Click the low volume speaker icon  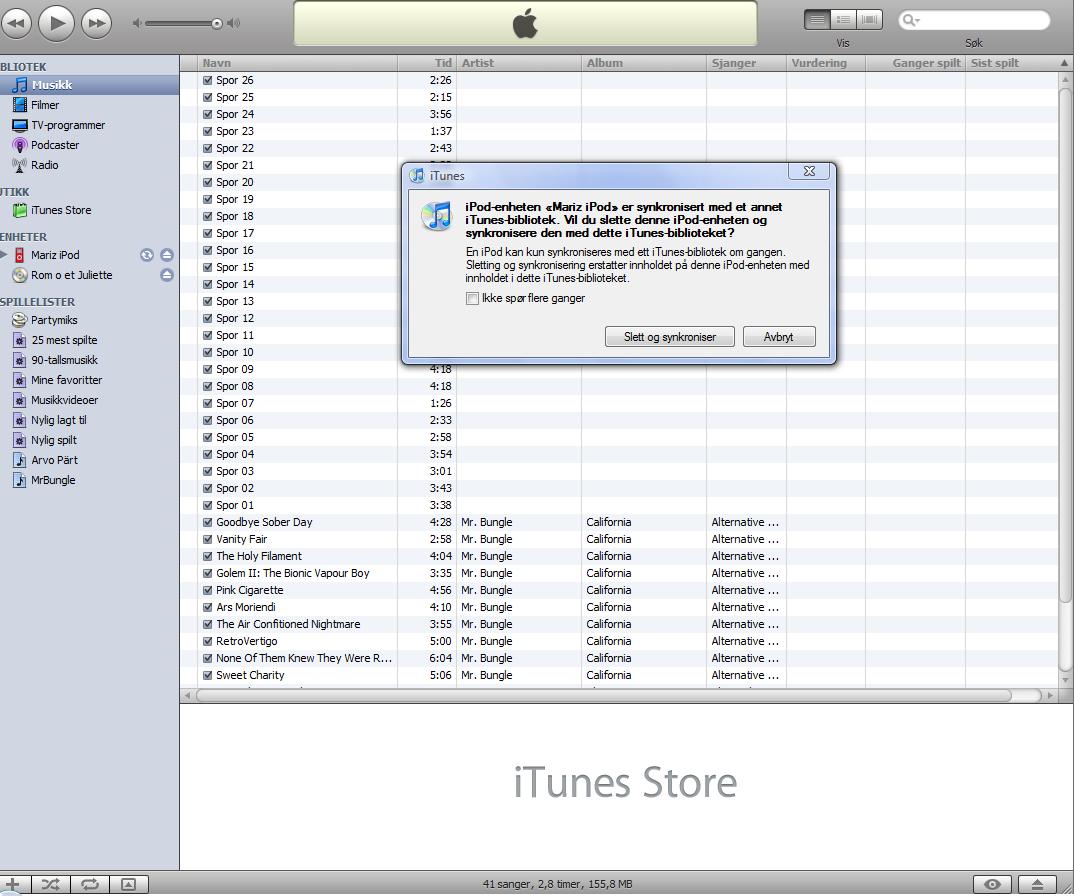point(137,23)
